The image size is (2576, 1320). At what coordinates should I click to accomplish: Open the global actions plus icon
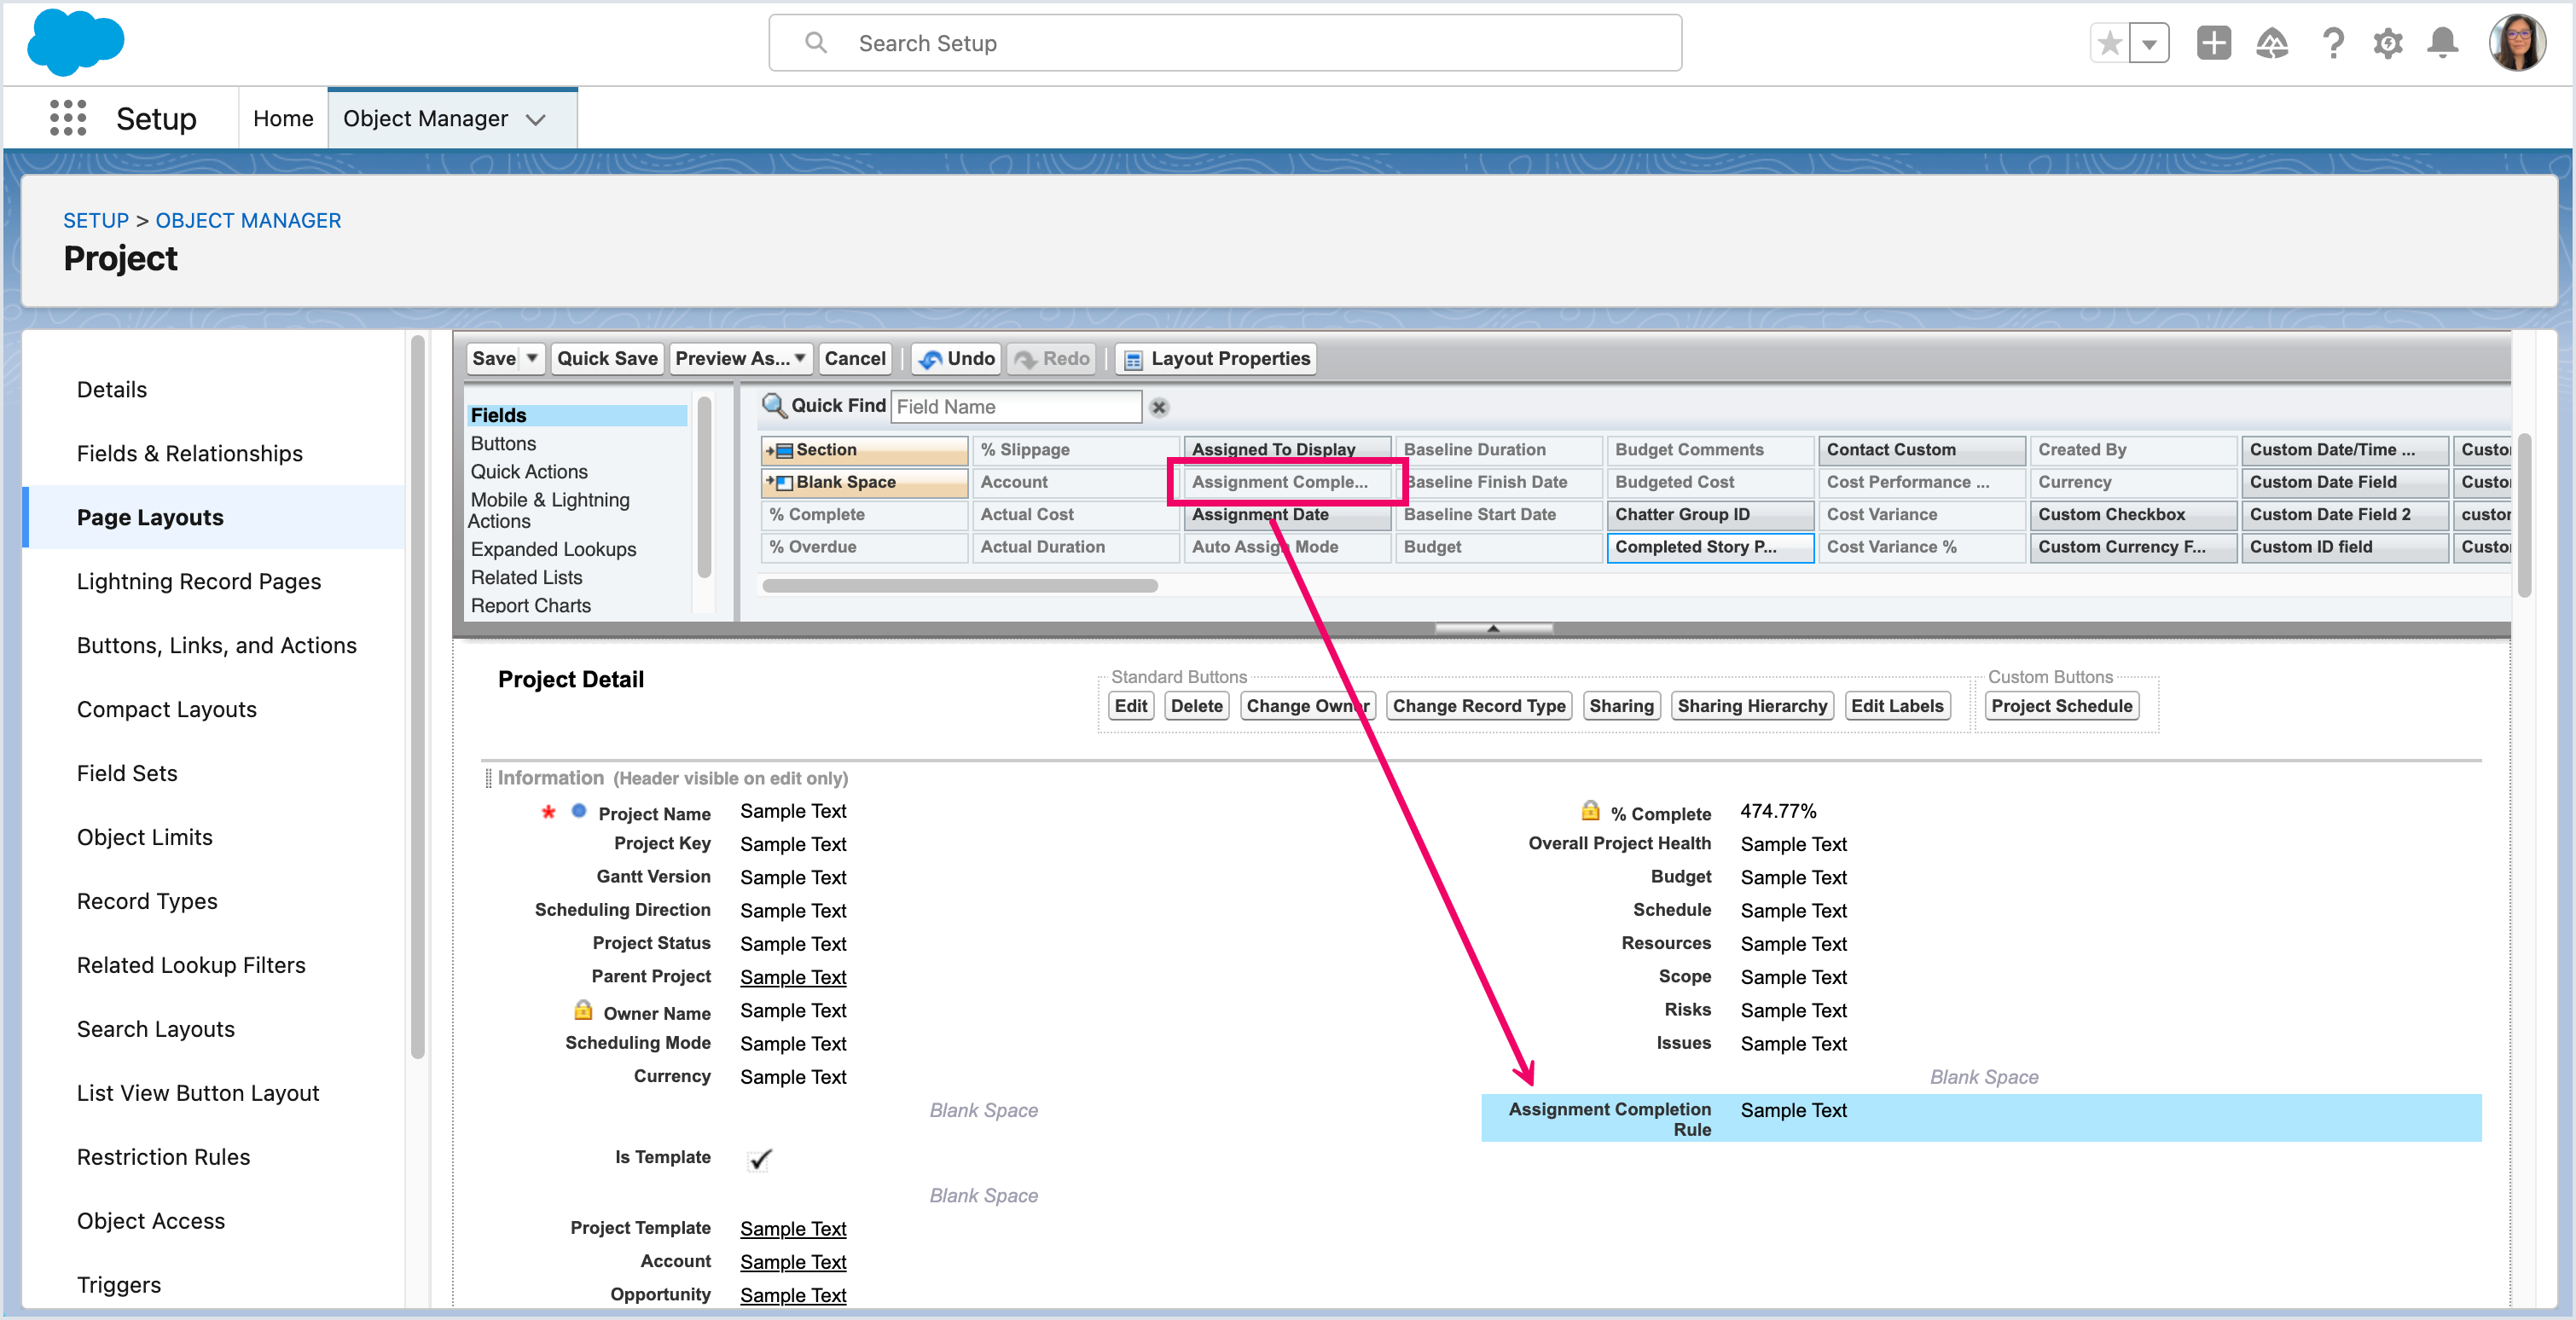coord(2213,43)
